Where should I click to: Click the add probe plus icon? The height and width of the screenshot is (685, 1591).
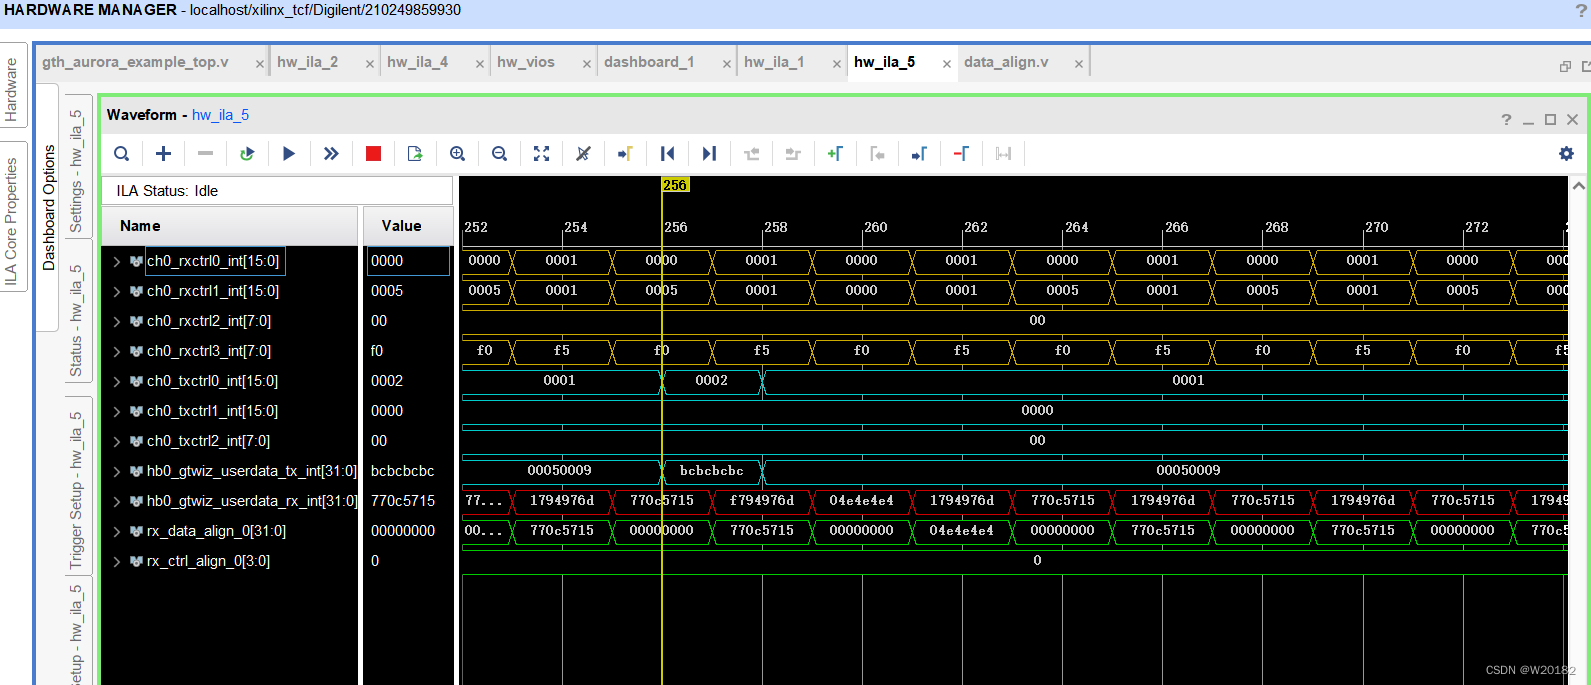[x=163, y=154]
